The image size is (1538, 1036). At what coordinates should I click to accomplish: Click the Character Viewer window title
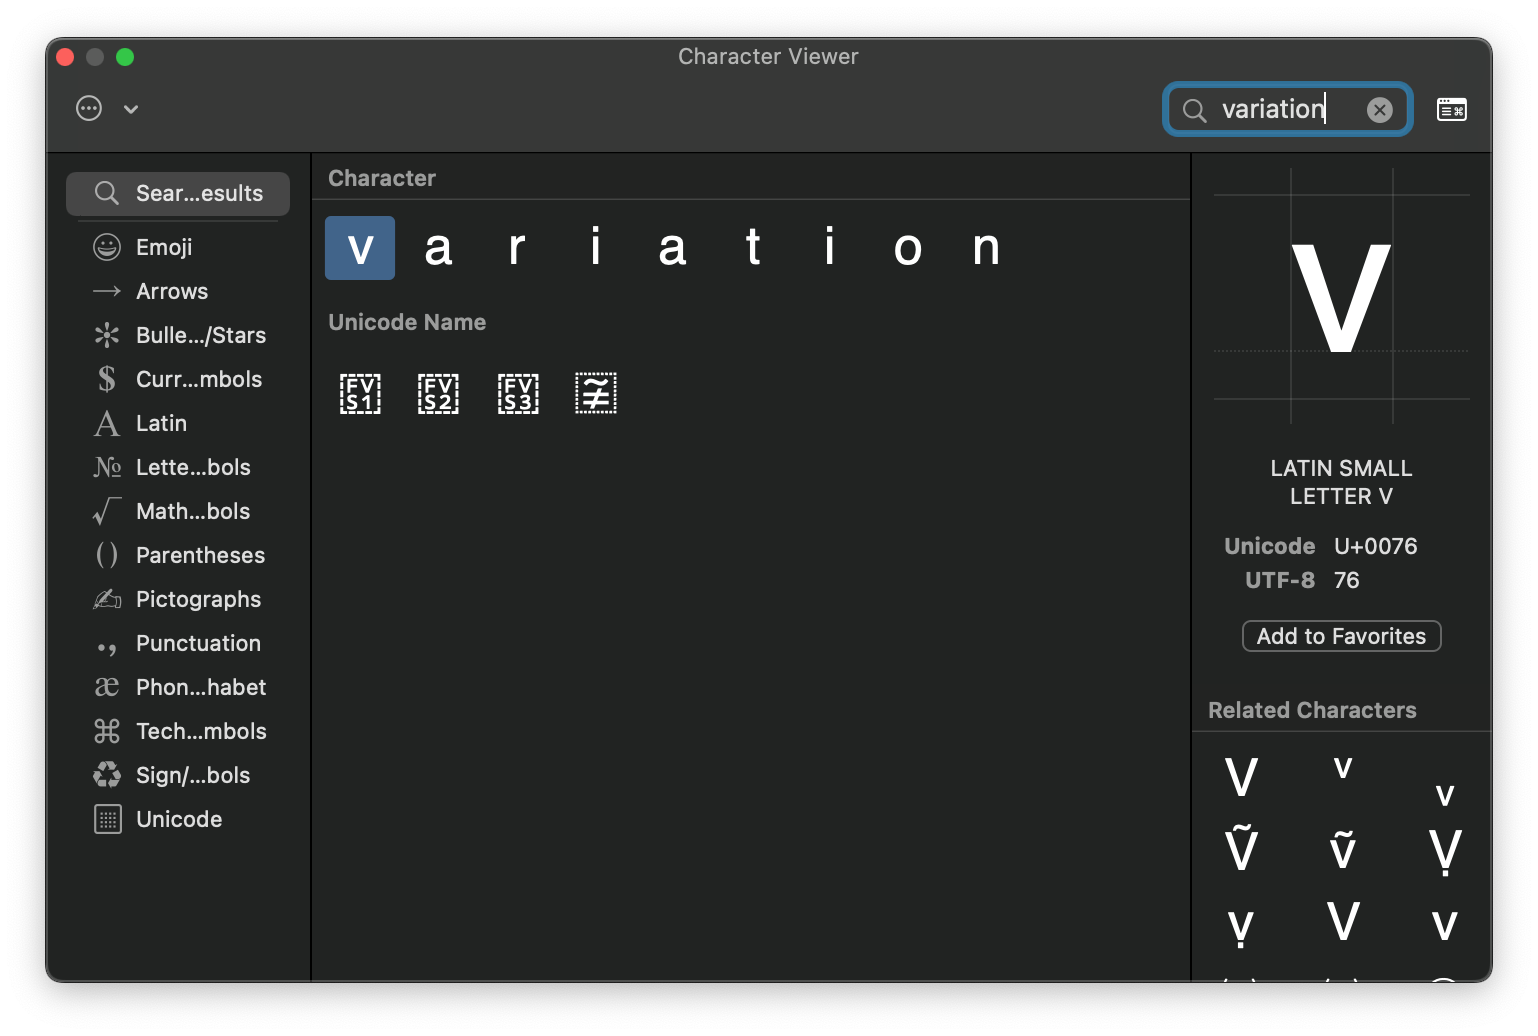(768, 56)
